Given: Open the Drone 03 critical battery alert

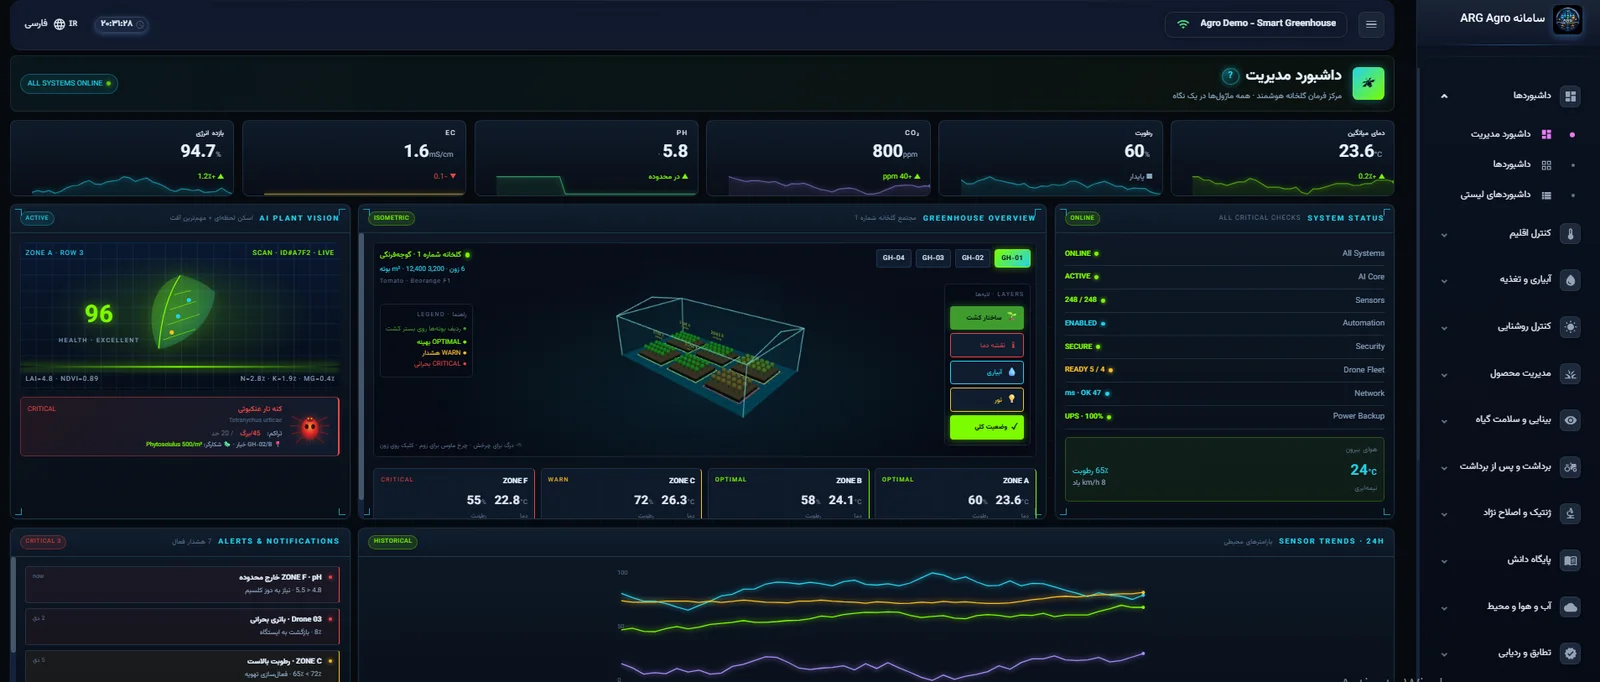Looking at the screenshot, I should click(x=182, y=626).
